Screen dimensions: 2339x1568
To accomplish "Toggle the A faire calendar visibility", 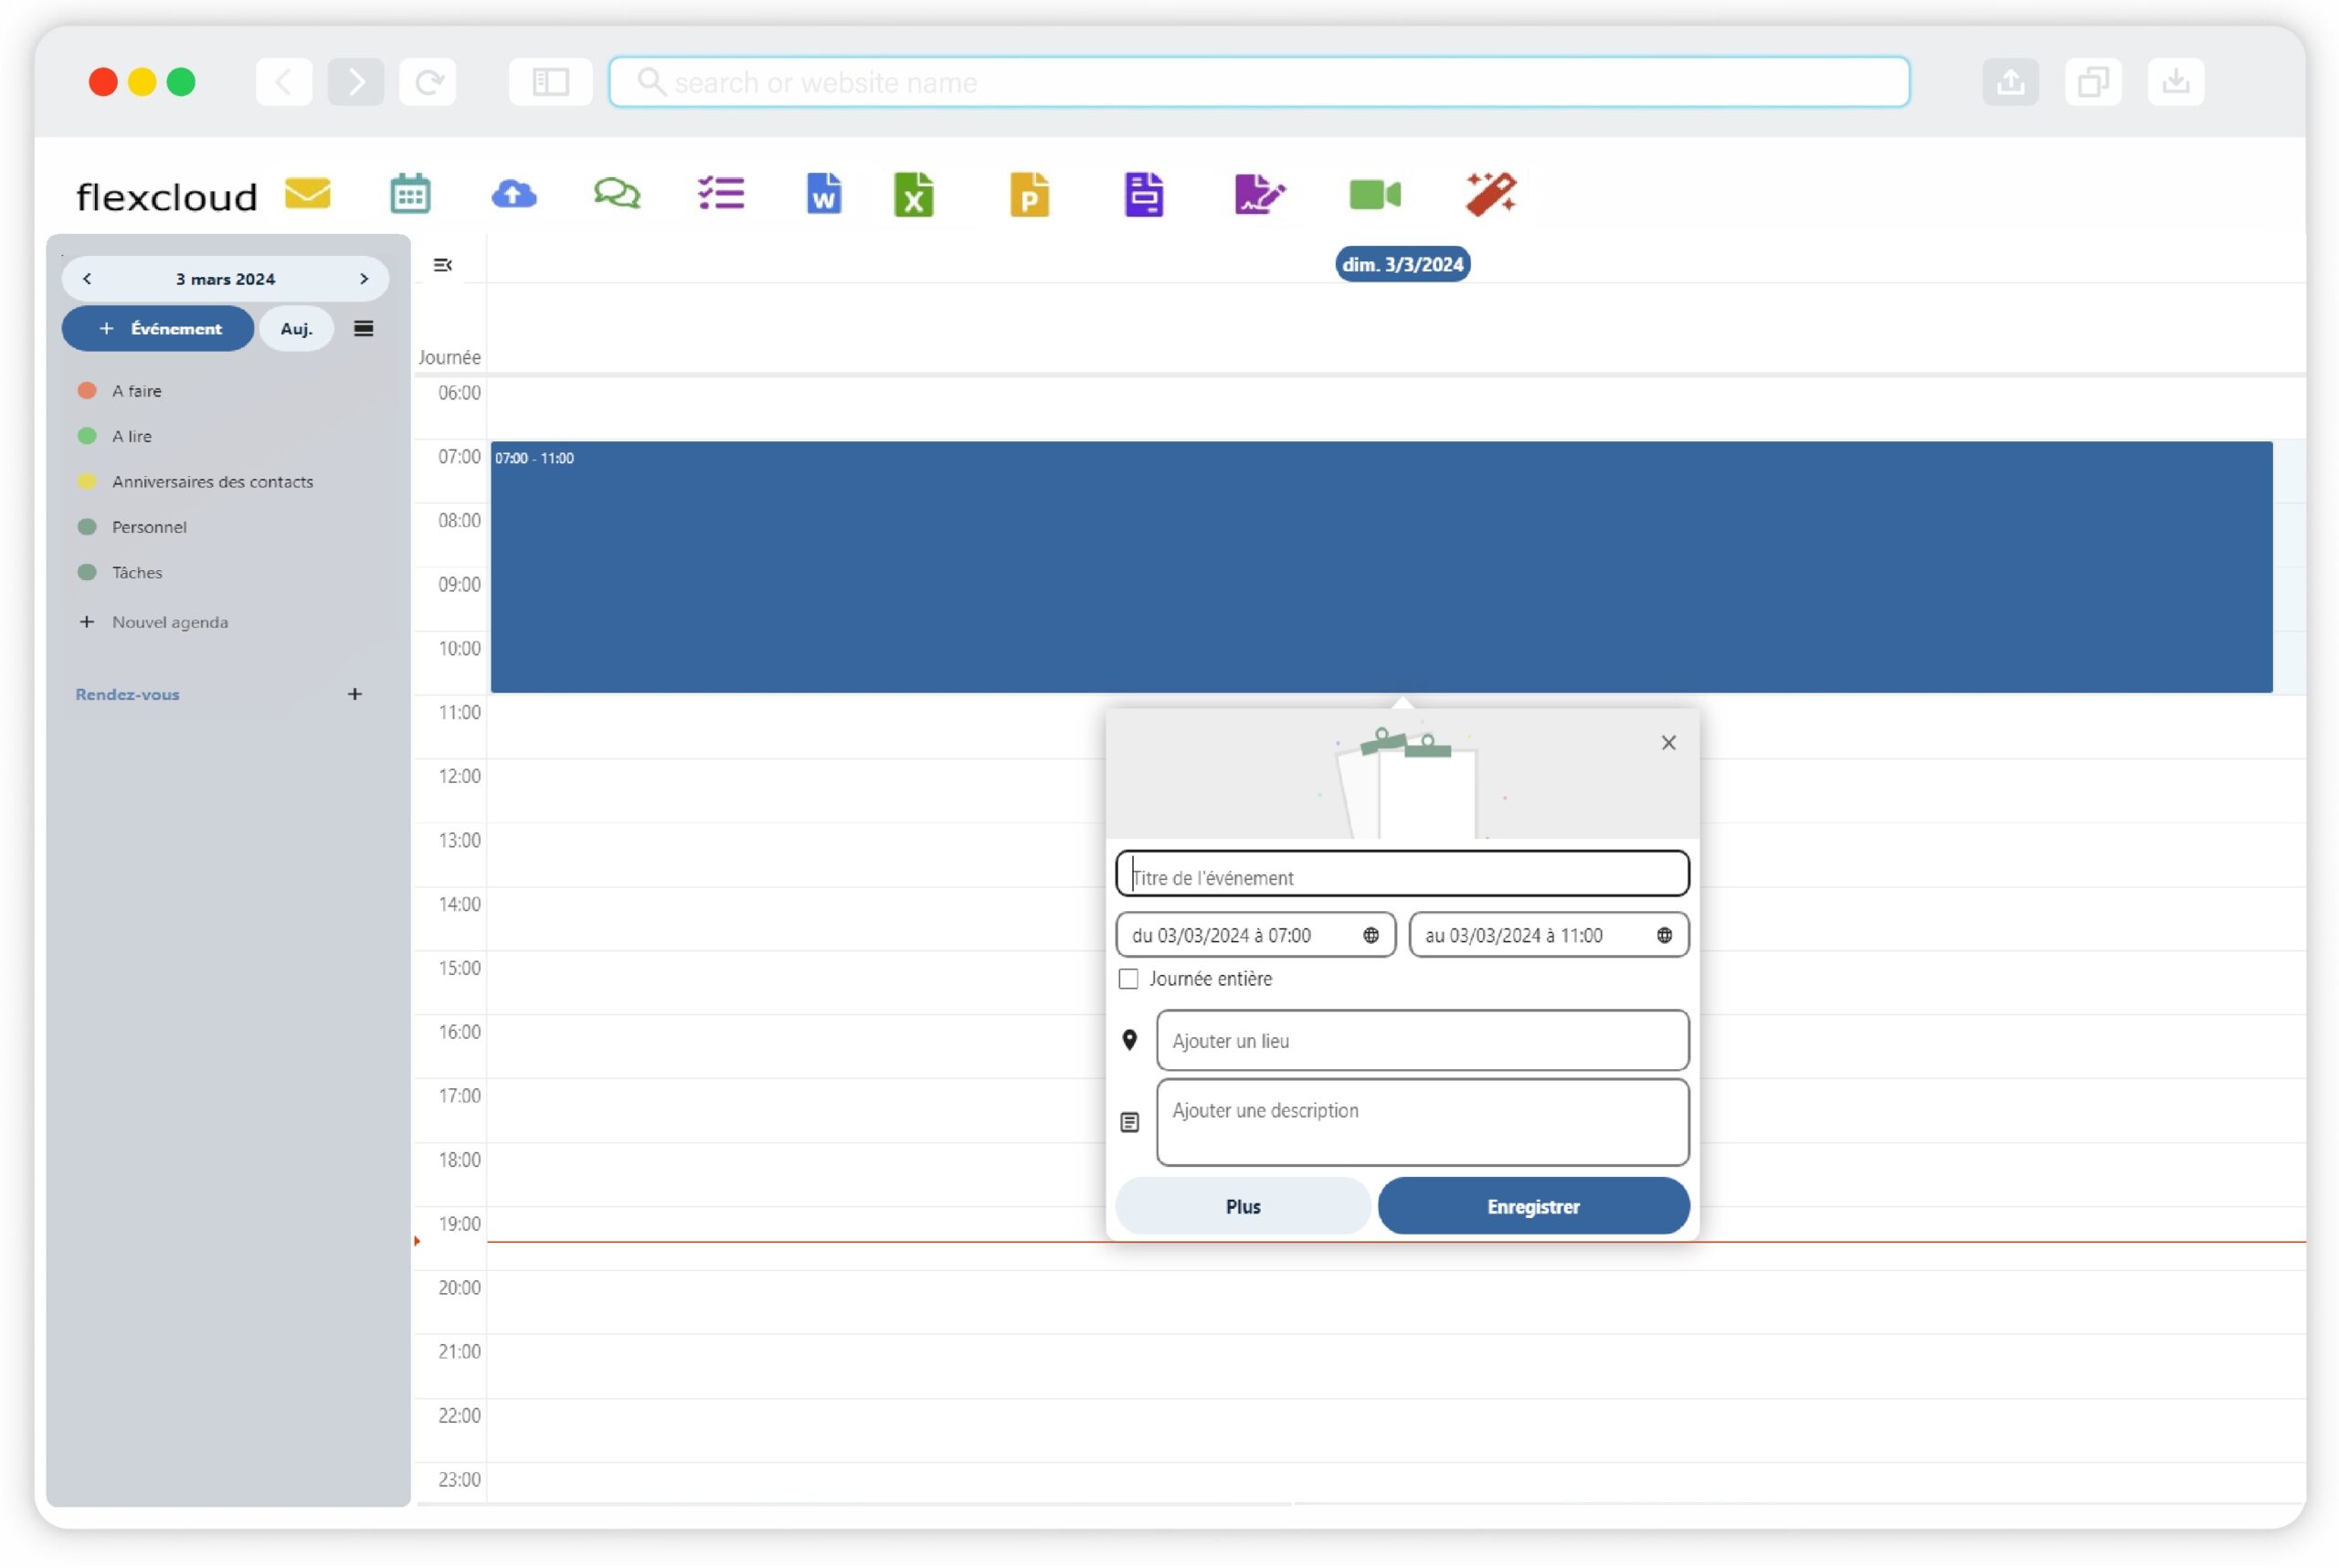I will pos(85,390).
